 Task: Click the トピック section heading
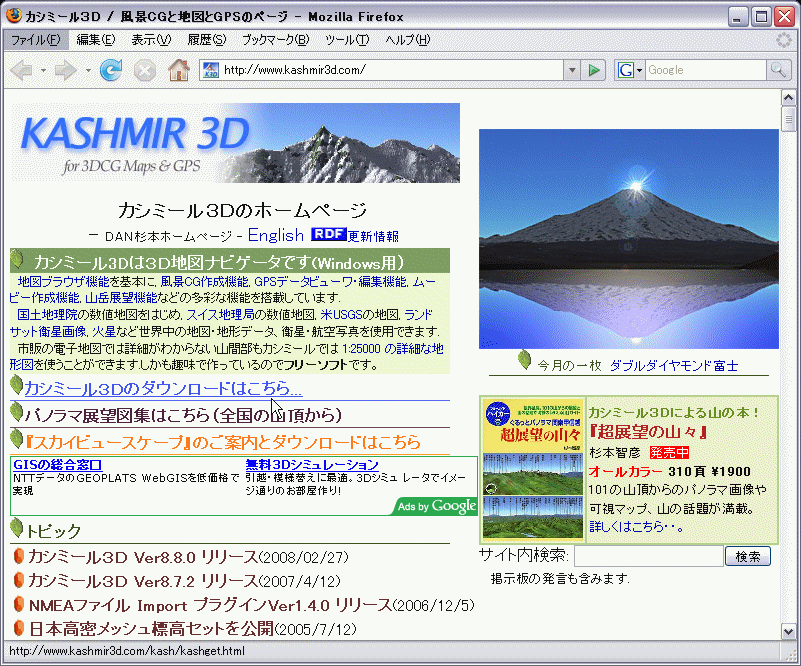[x=53, y=531]
